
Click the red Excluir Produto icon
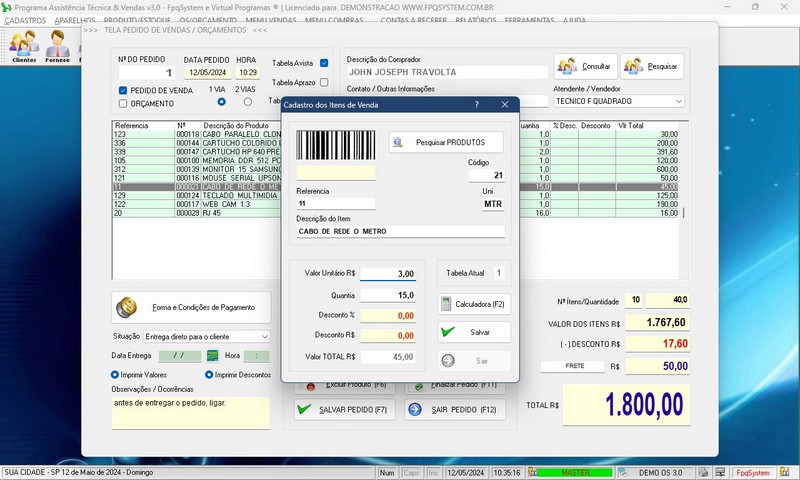pos(311,387)
